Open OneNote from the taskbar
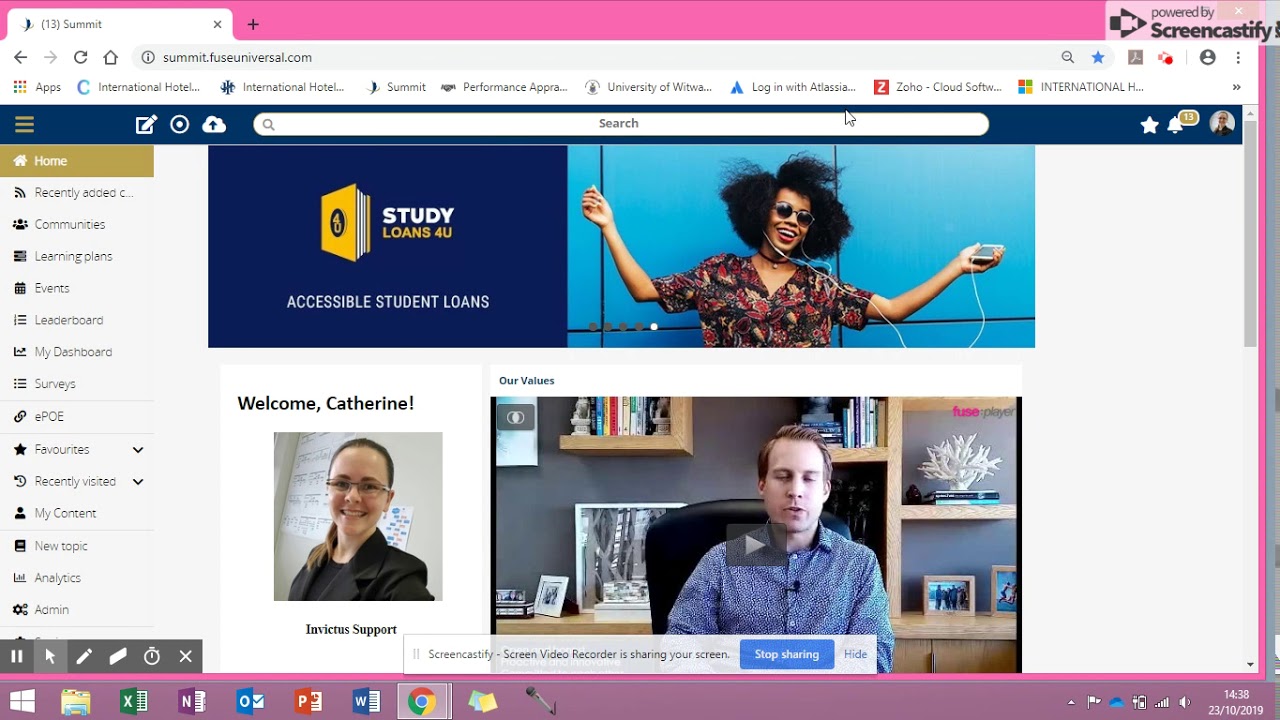The height and width of the screenshot is (720, 1280). click(x=192, y=701)
